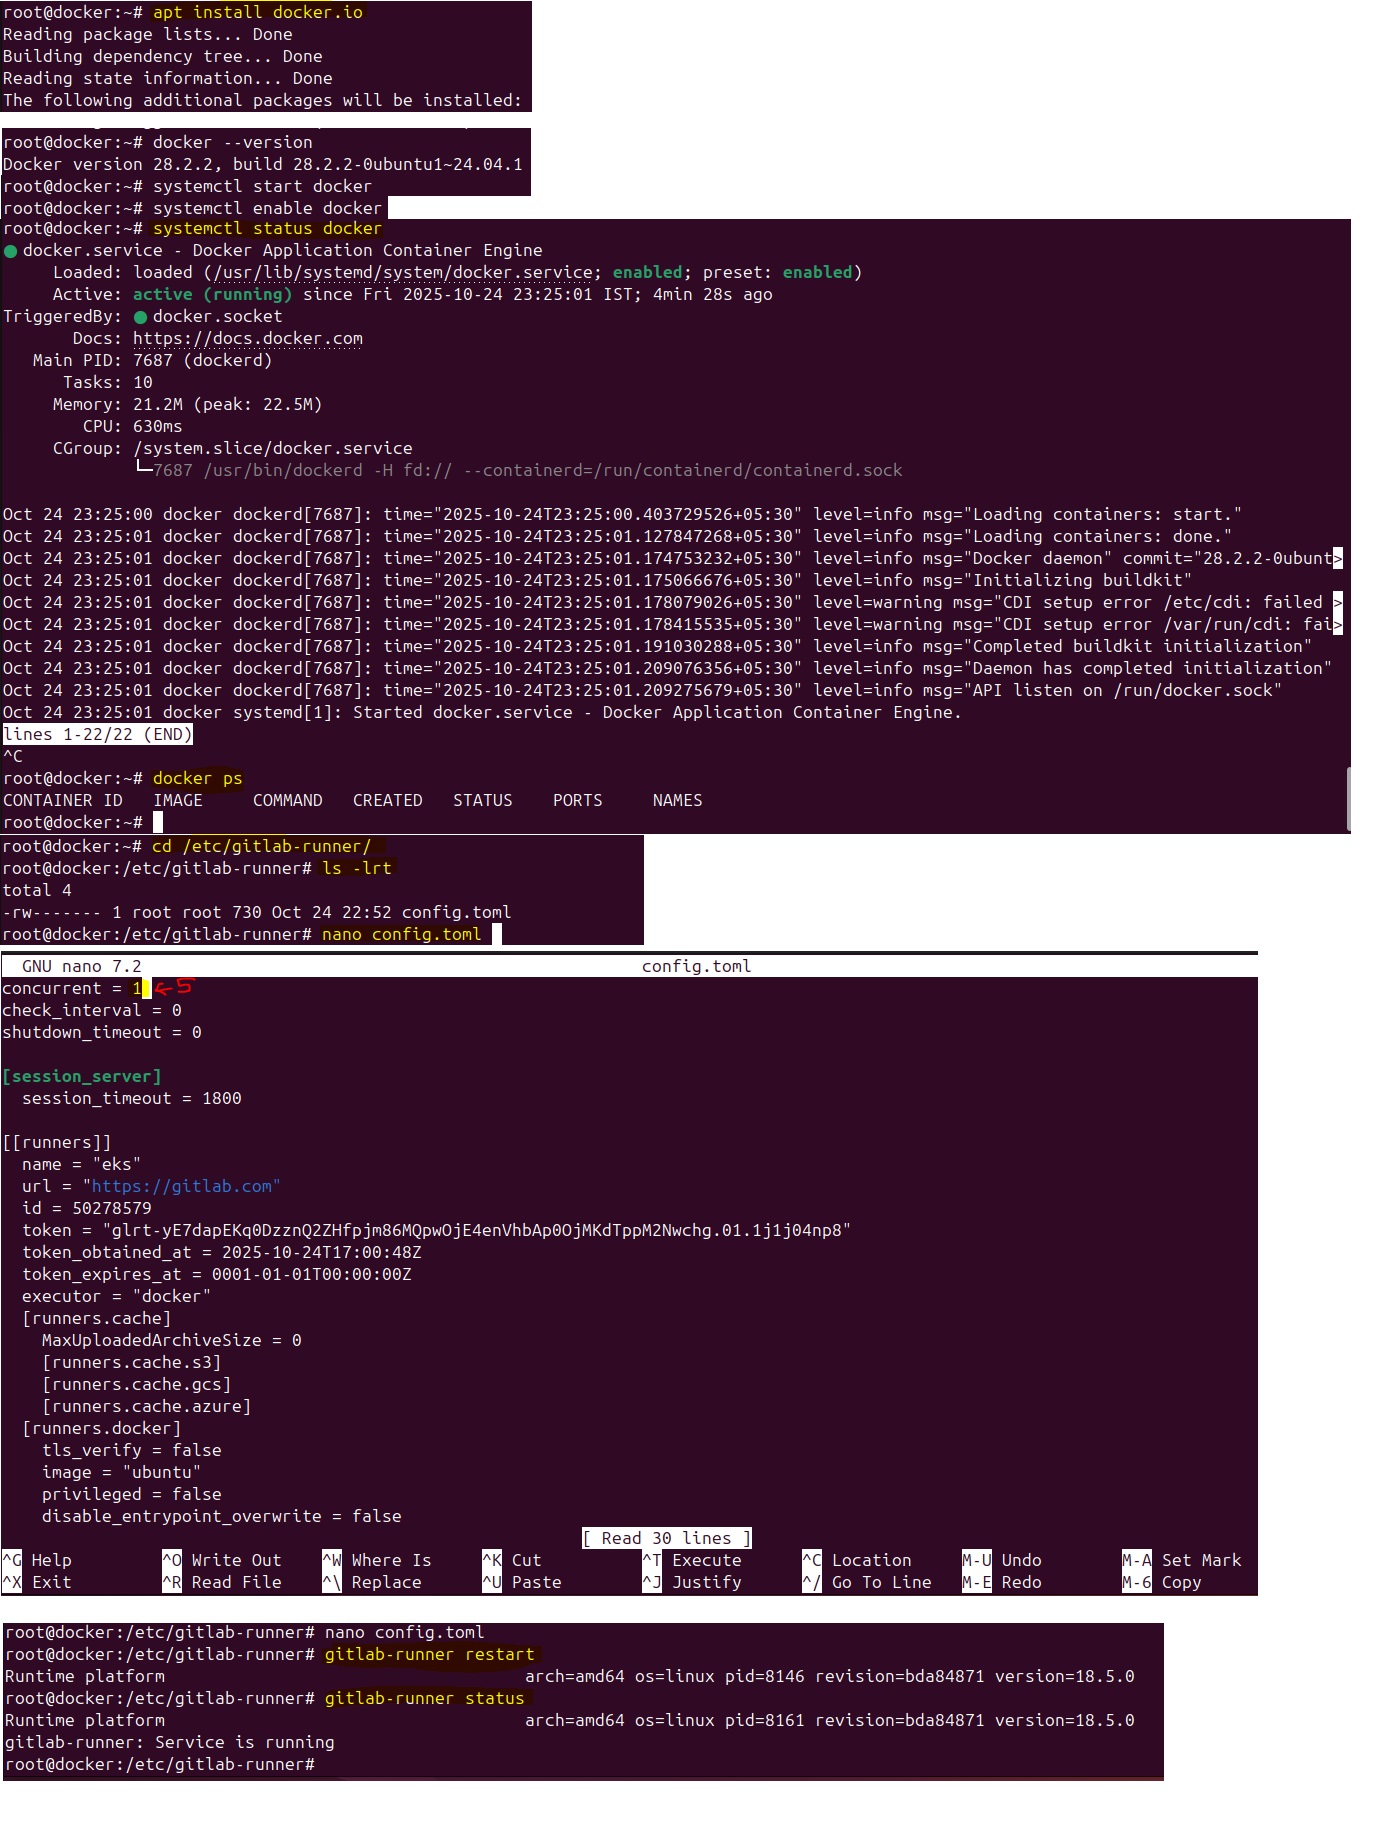
Task: Select the ^O Write Out shortcut
Action: [x=222, y=1560]
